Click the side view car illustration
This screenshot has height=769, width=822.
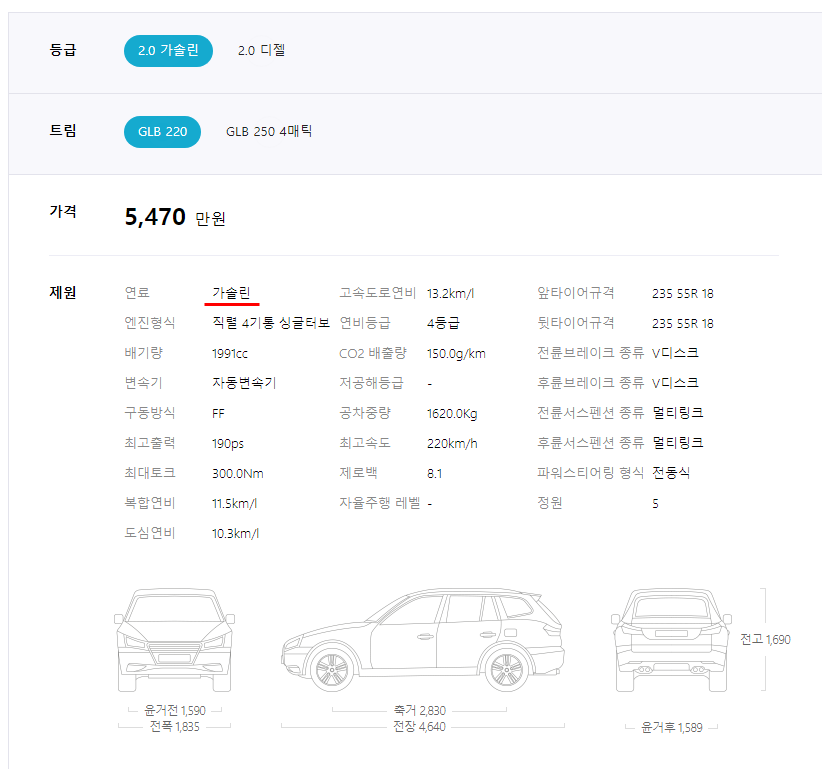point(423,640)
